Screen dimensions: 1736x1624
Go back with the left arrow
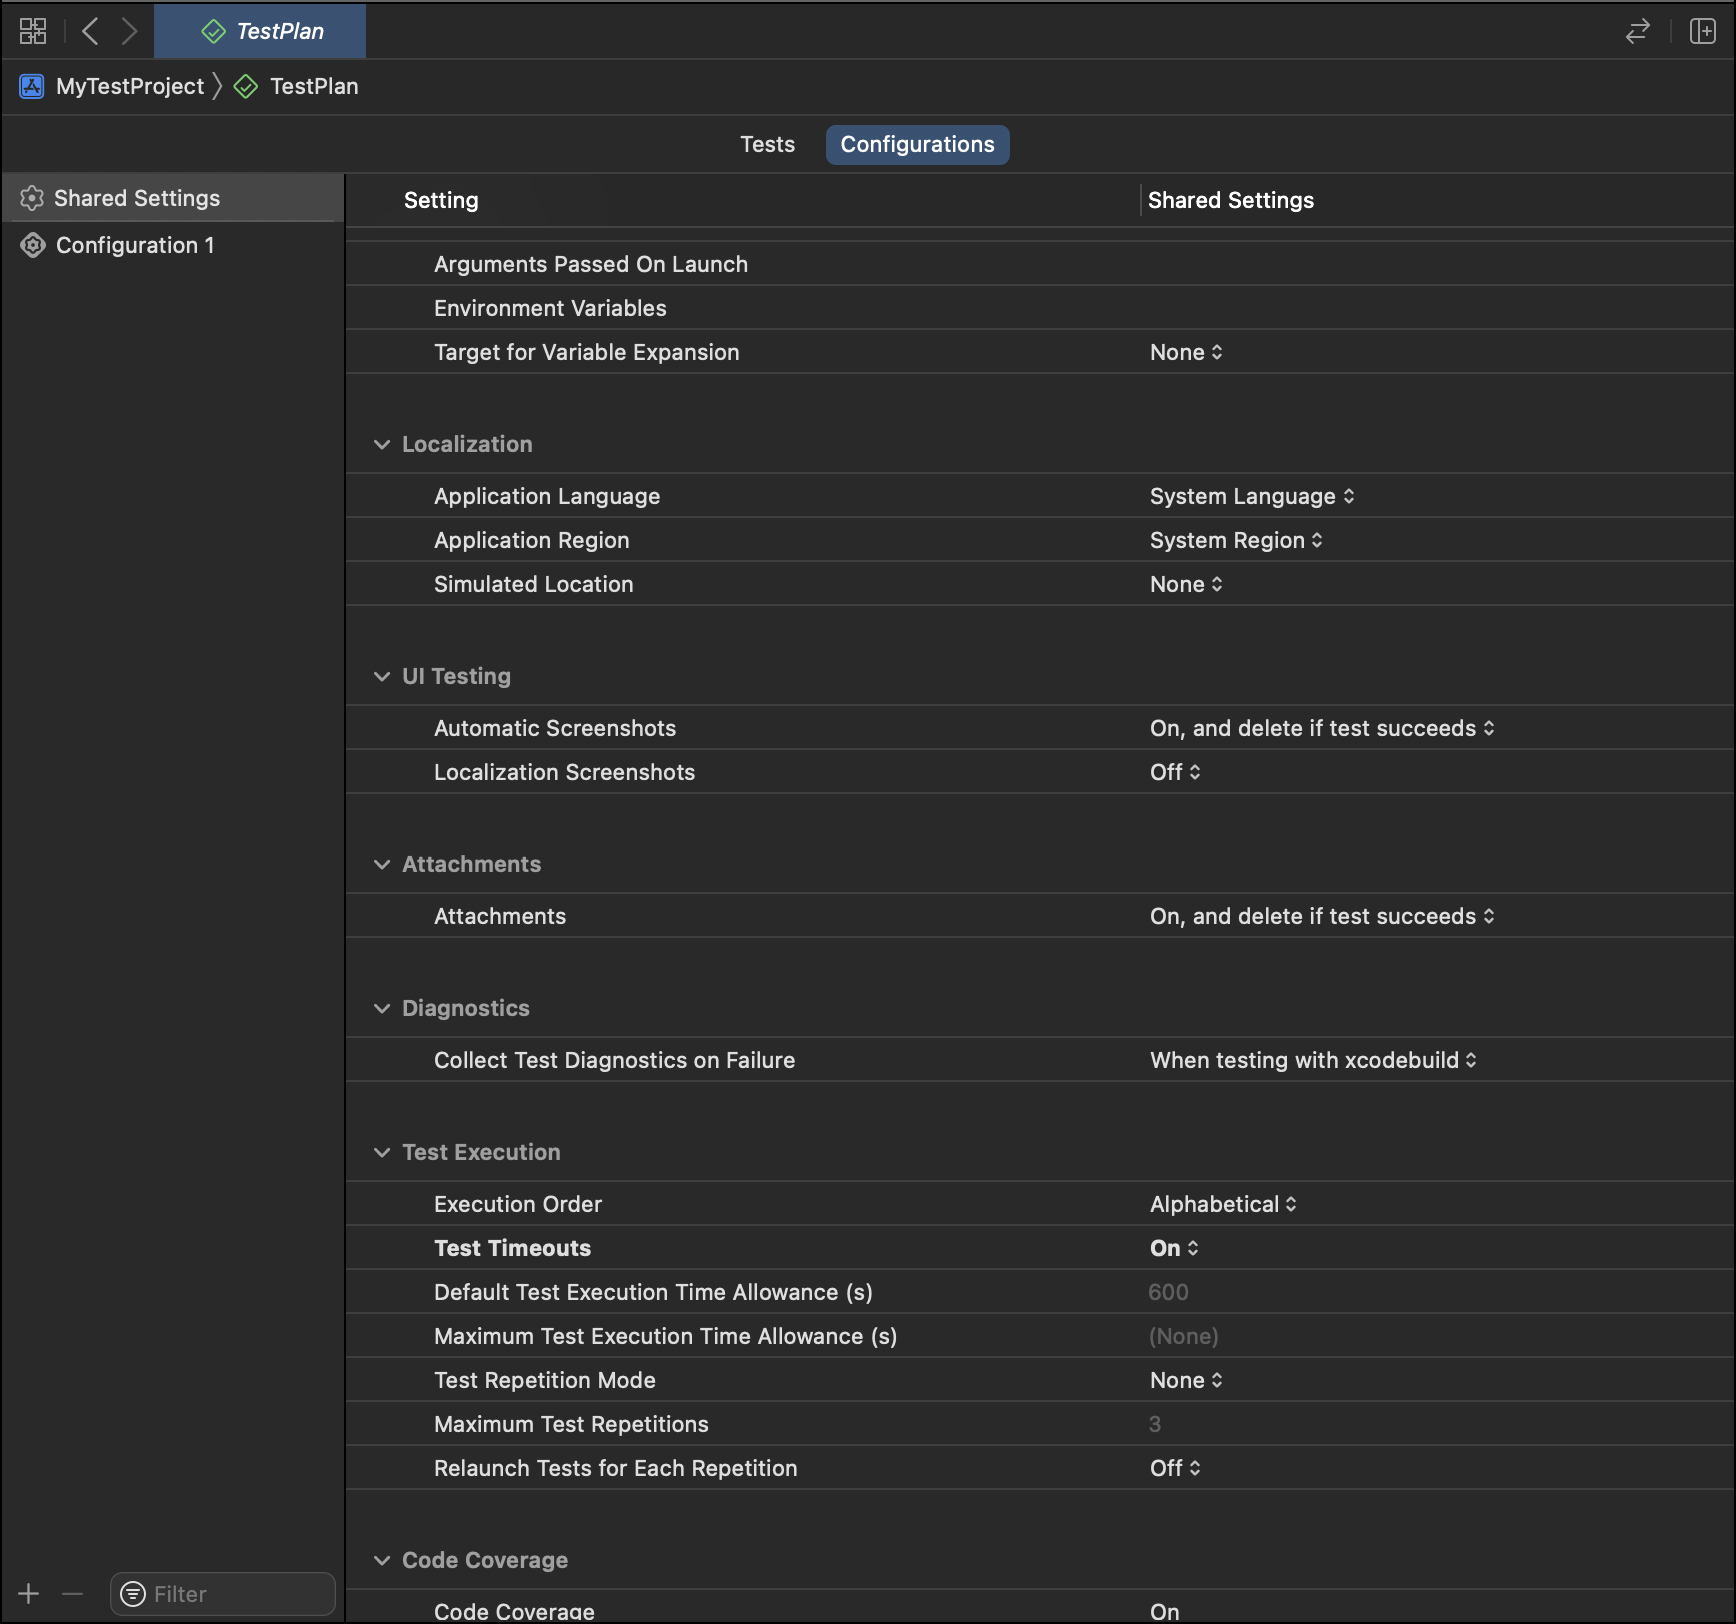(90, 31)
